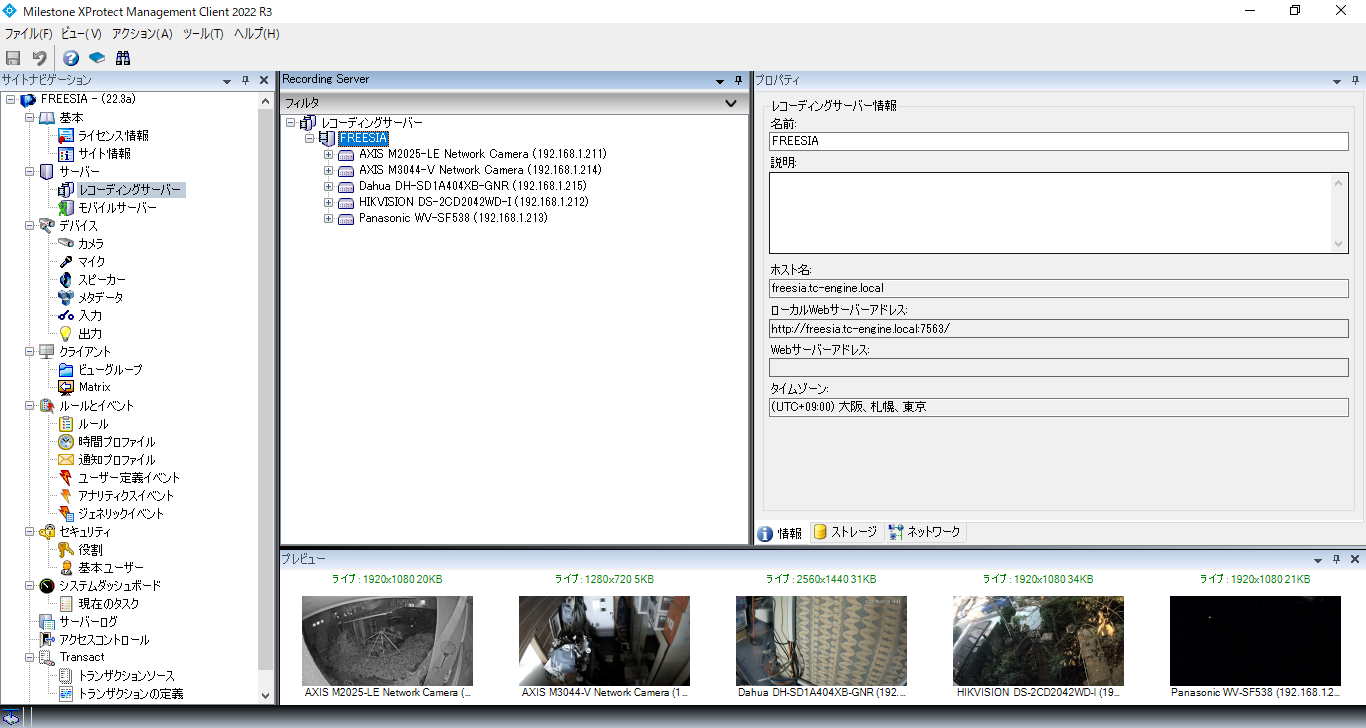The image size is (1366, 728).
Task: Click the taskbar icon at the bottom-left corner
Action: point(11,717)
